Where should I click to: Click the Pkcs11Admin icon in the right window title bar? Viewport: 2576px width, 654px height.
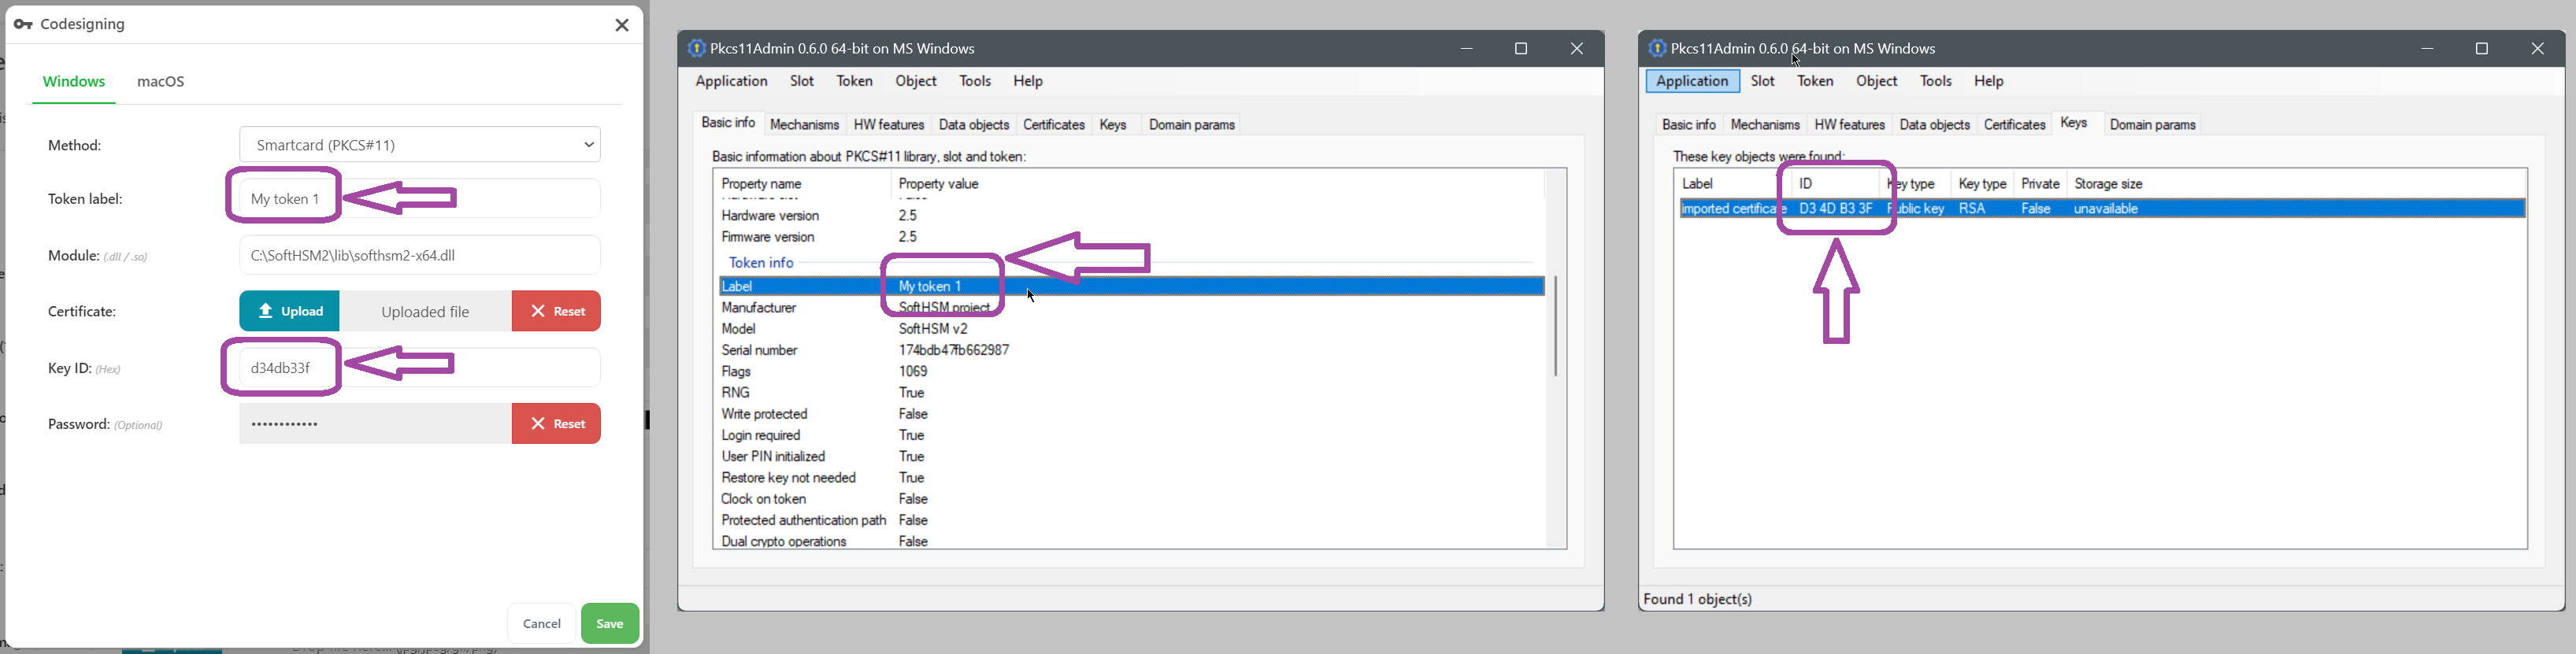coord(1657,48)
